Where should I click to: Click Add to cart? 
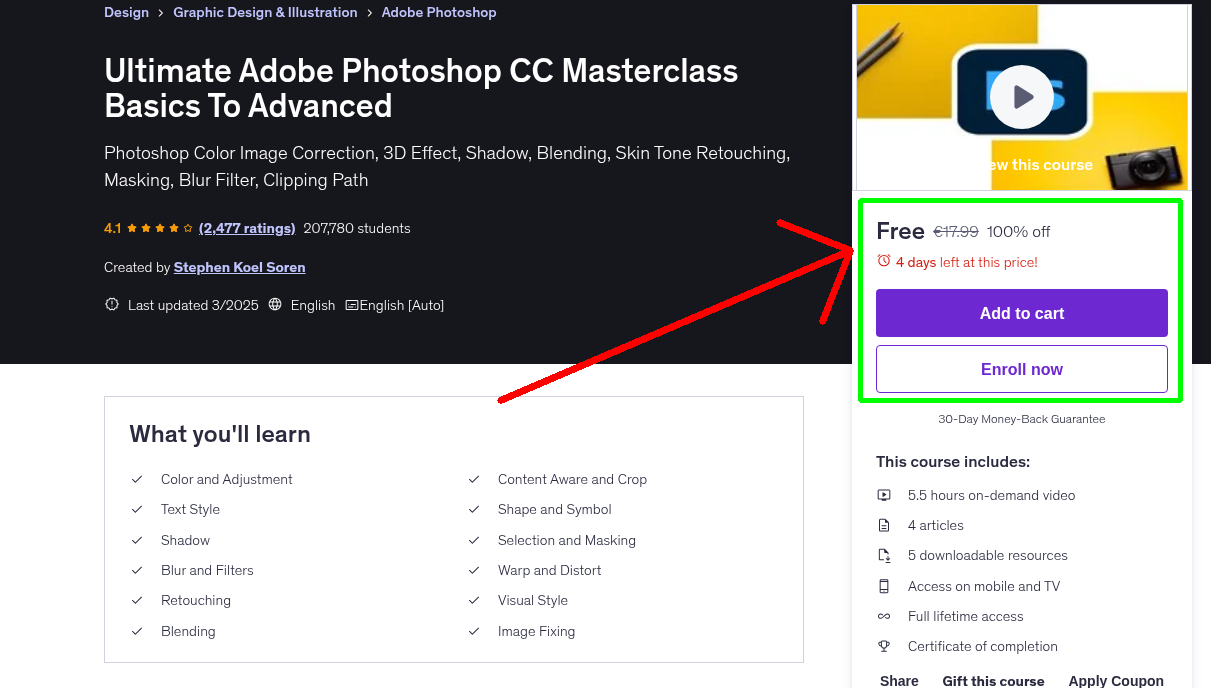pos(1021,313)
